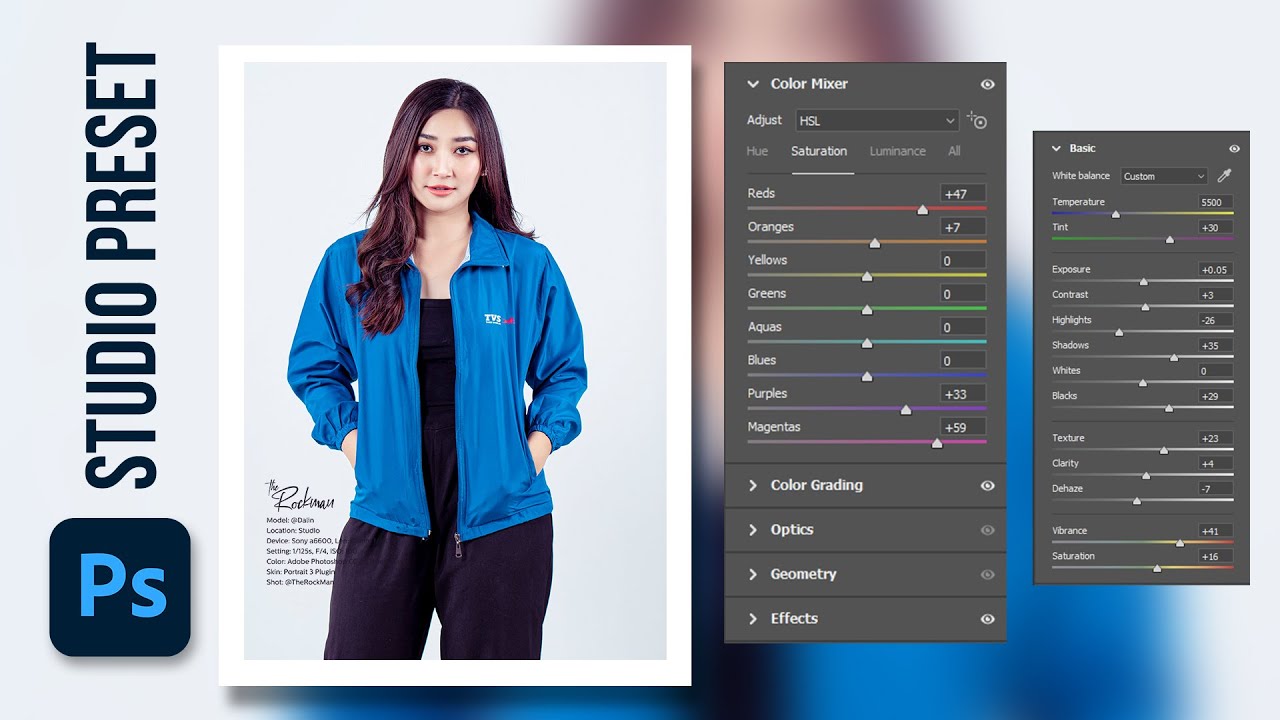This screenshot has width=1280, height=720.
Task: Click the Exposure value field +0.05
Action: [x=1215, y=270]
